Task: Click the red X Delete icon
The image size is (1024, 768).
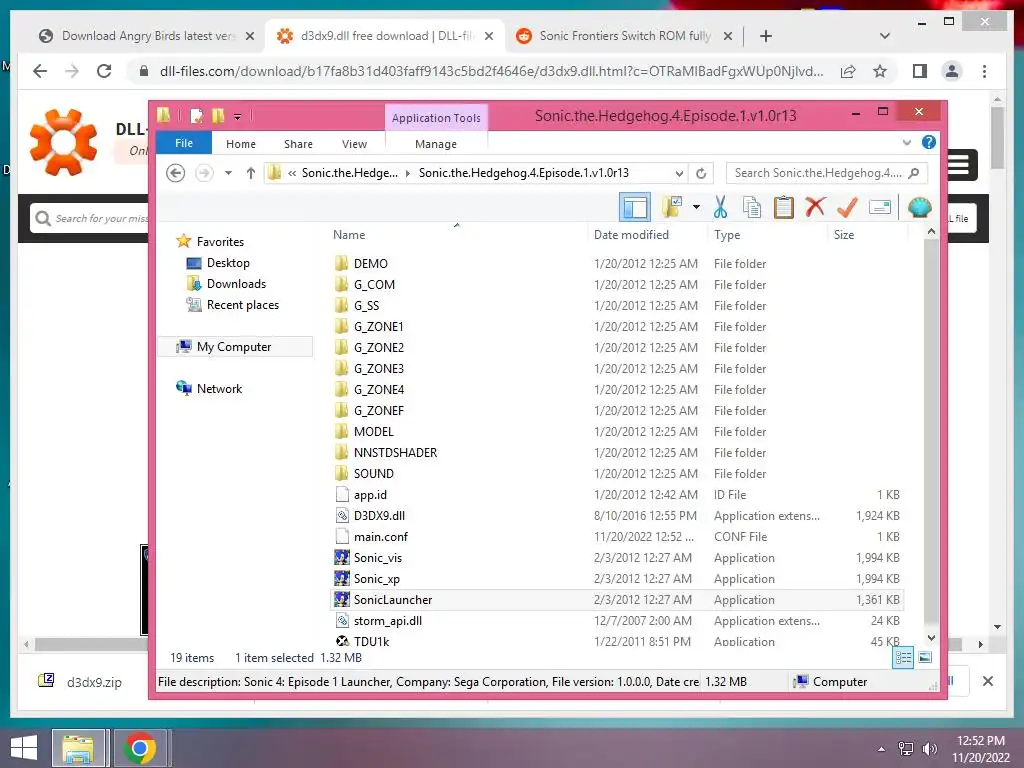Action: point(815,207)
